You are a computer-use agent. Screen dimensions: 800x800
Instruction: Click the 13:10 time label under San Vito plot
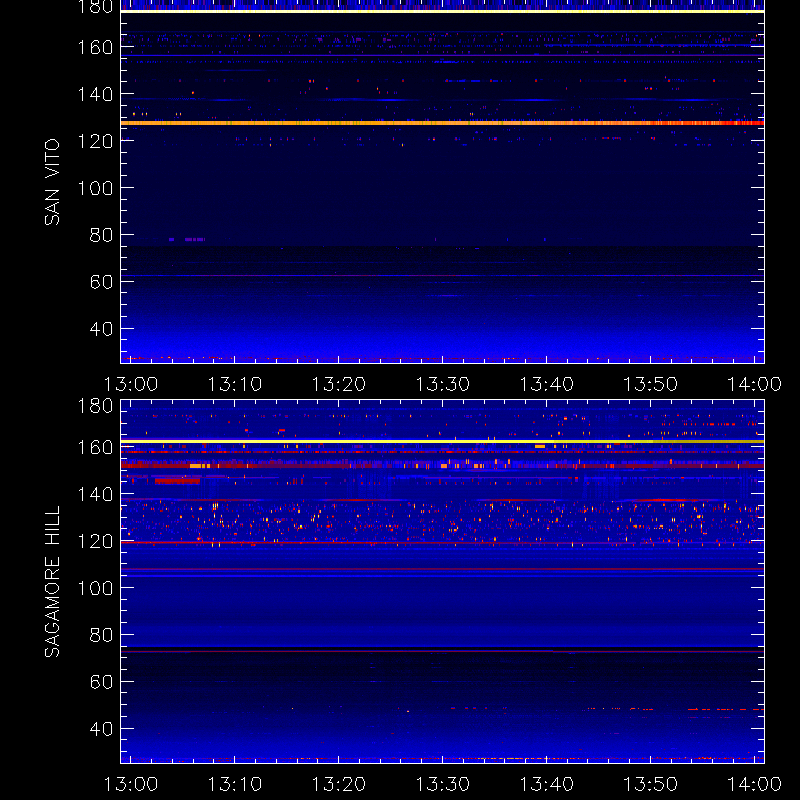[235, 384]
